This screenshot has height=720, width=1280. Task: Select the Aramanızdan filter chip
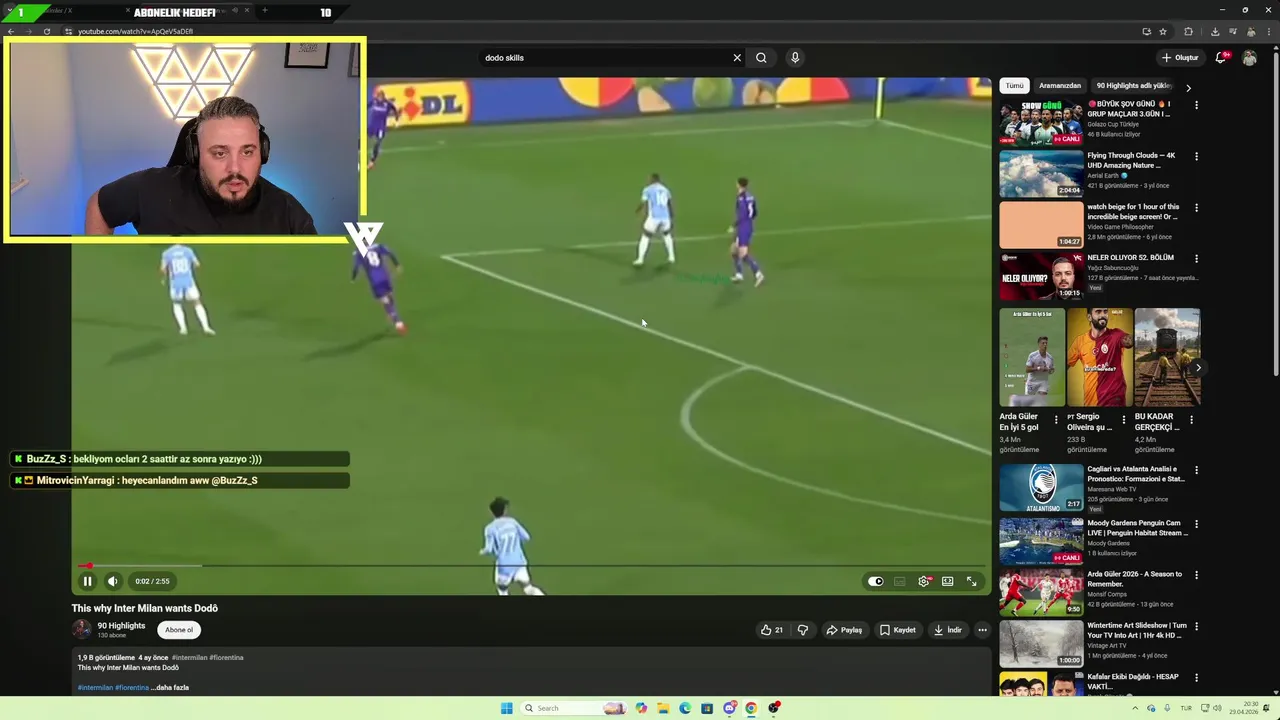1060,86
